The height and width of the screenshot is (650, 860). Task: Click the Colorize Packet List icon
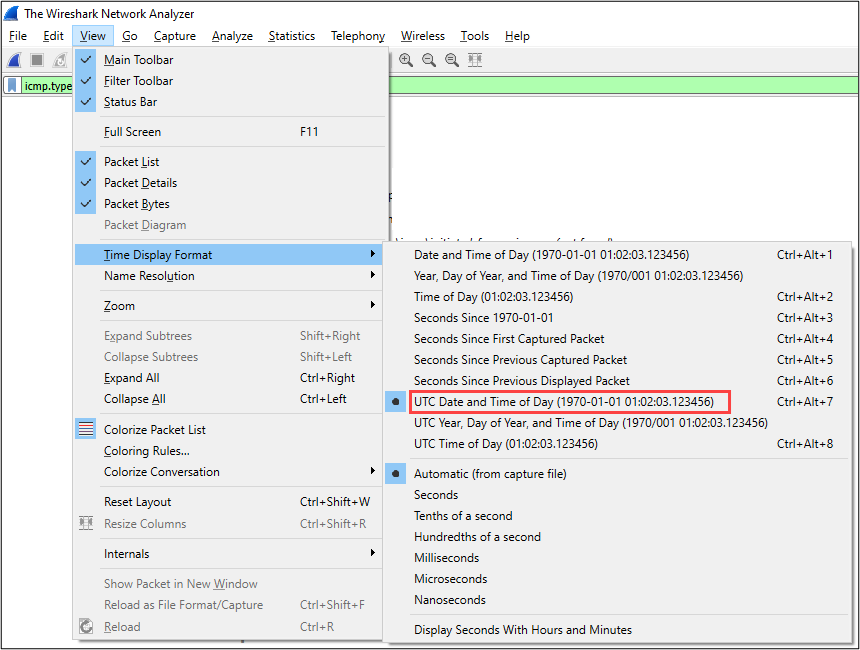(86, 430)
